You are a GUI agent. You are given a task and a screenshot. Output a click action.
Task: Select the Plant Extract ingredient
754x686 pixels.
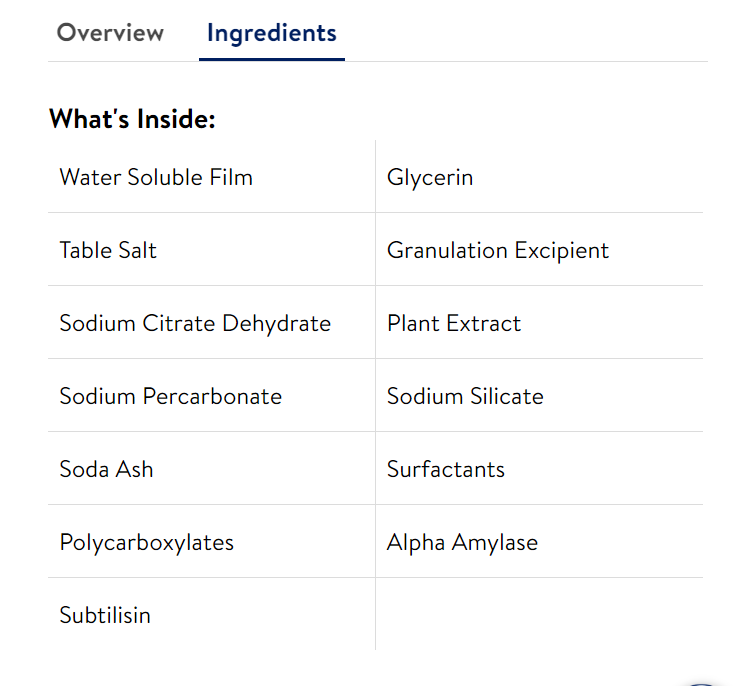coord(453,323)
